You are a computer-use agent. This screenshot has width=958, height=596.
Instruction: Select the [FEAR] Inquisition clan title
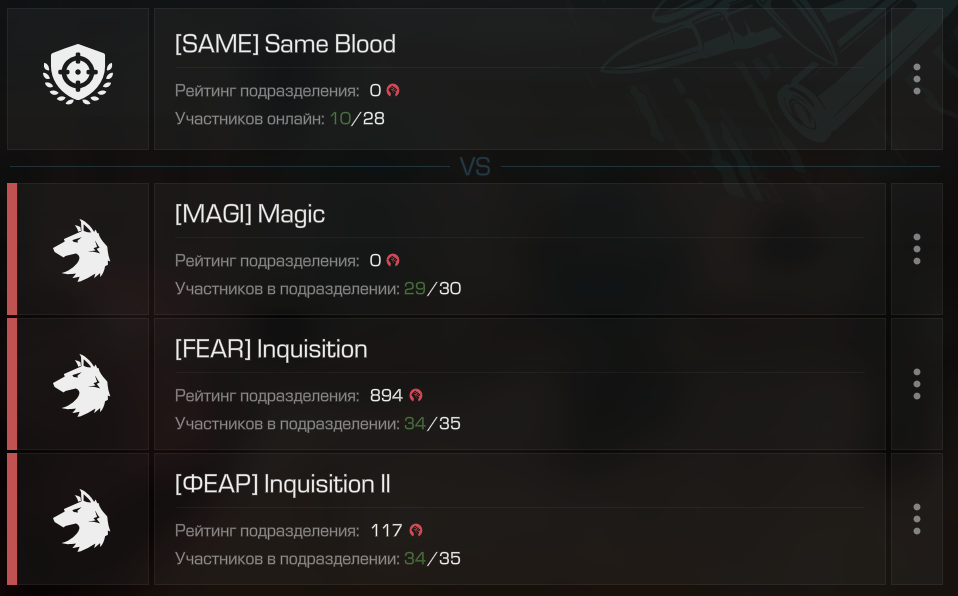point(271,349)
